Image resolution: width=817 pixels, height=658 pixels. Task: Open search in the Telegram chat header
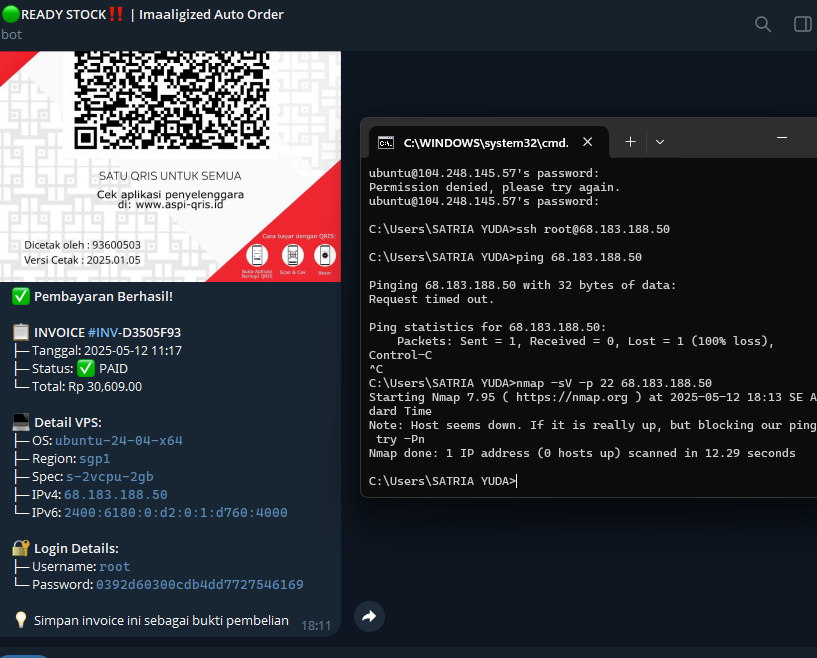763,24
